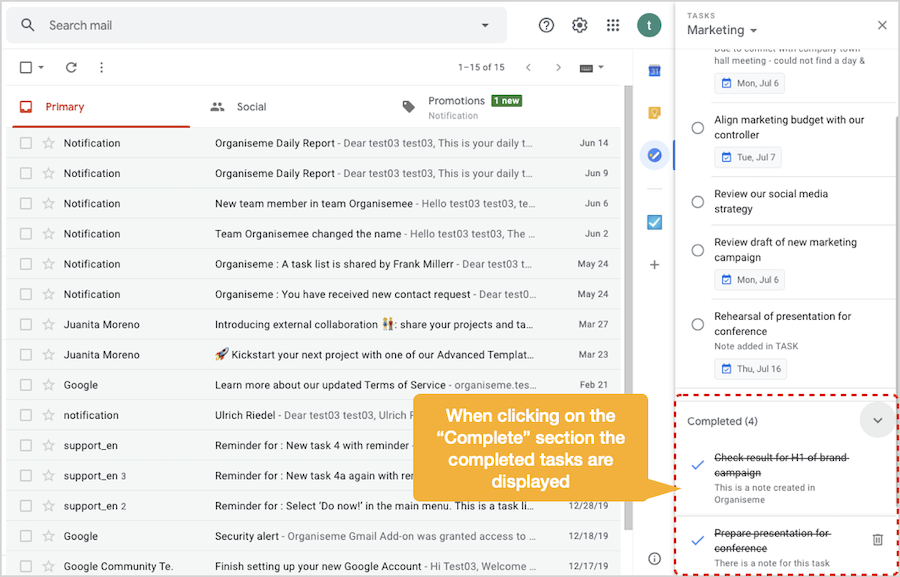900x577 pixels.
Task: Click the 'Thu, Jul 16' date chip
Action: coord(750,369)
